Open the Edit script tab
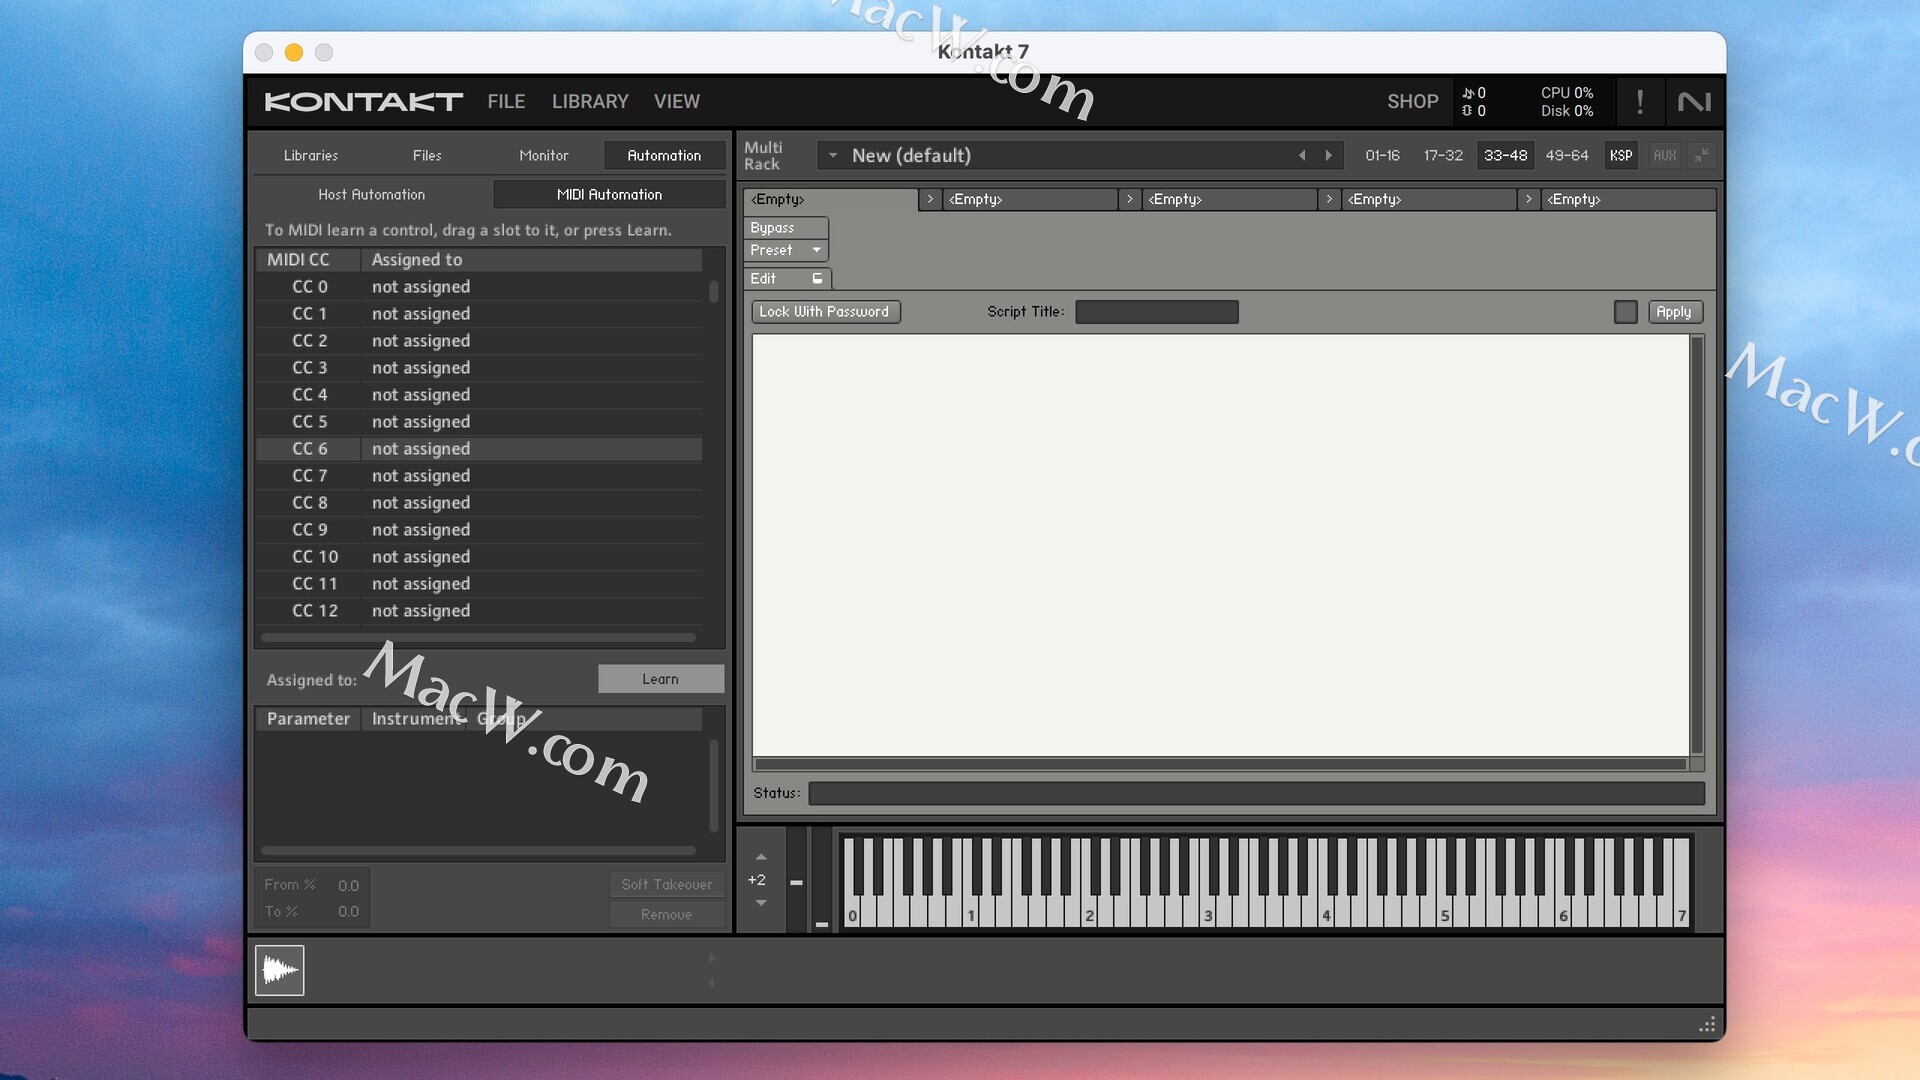This screenshot has height=1080, width=1920. (x=787, y=278)
